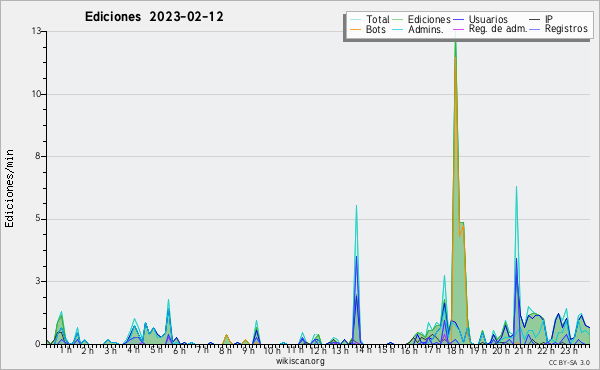Click the '12 h' x-axis label
This screenshot has width=600, height=370.
click(318, 350)
